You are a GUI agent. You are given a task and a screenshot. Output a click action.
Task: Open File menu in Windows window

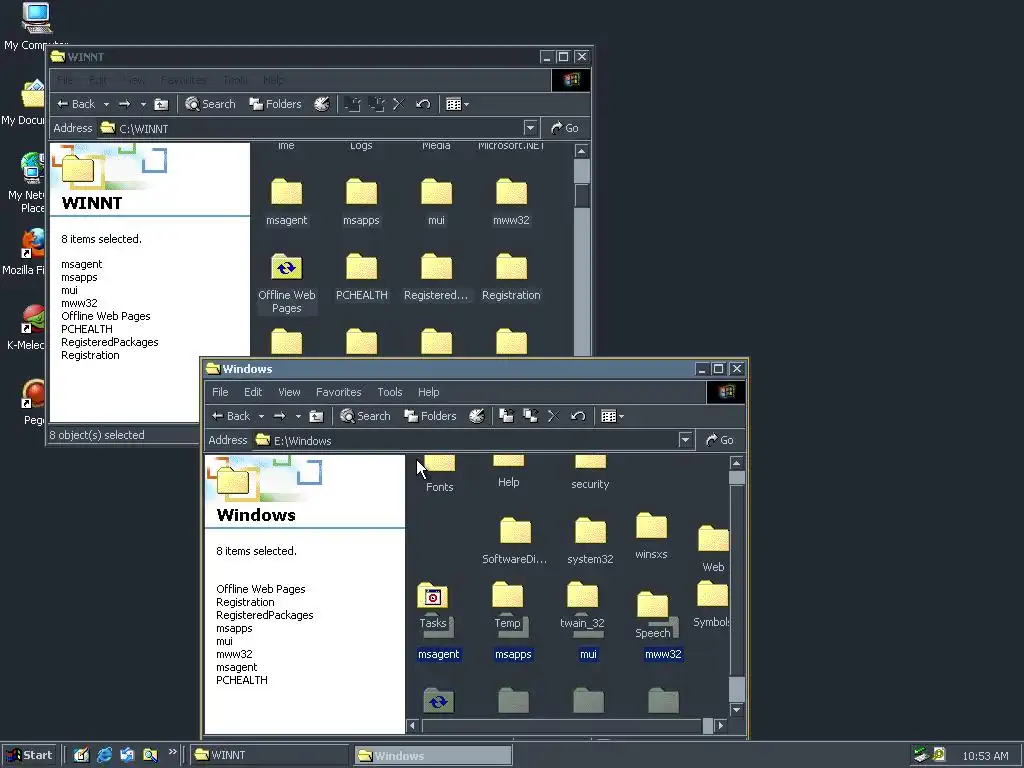tap(220, 392)
